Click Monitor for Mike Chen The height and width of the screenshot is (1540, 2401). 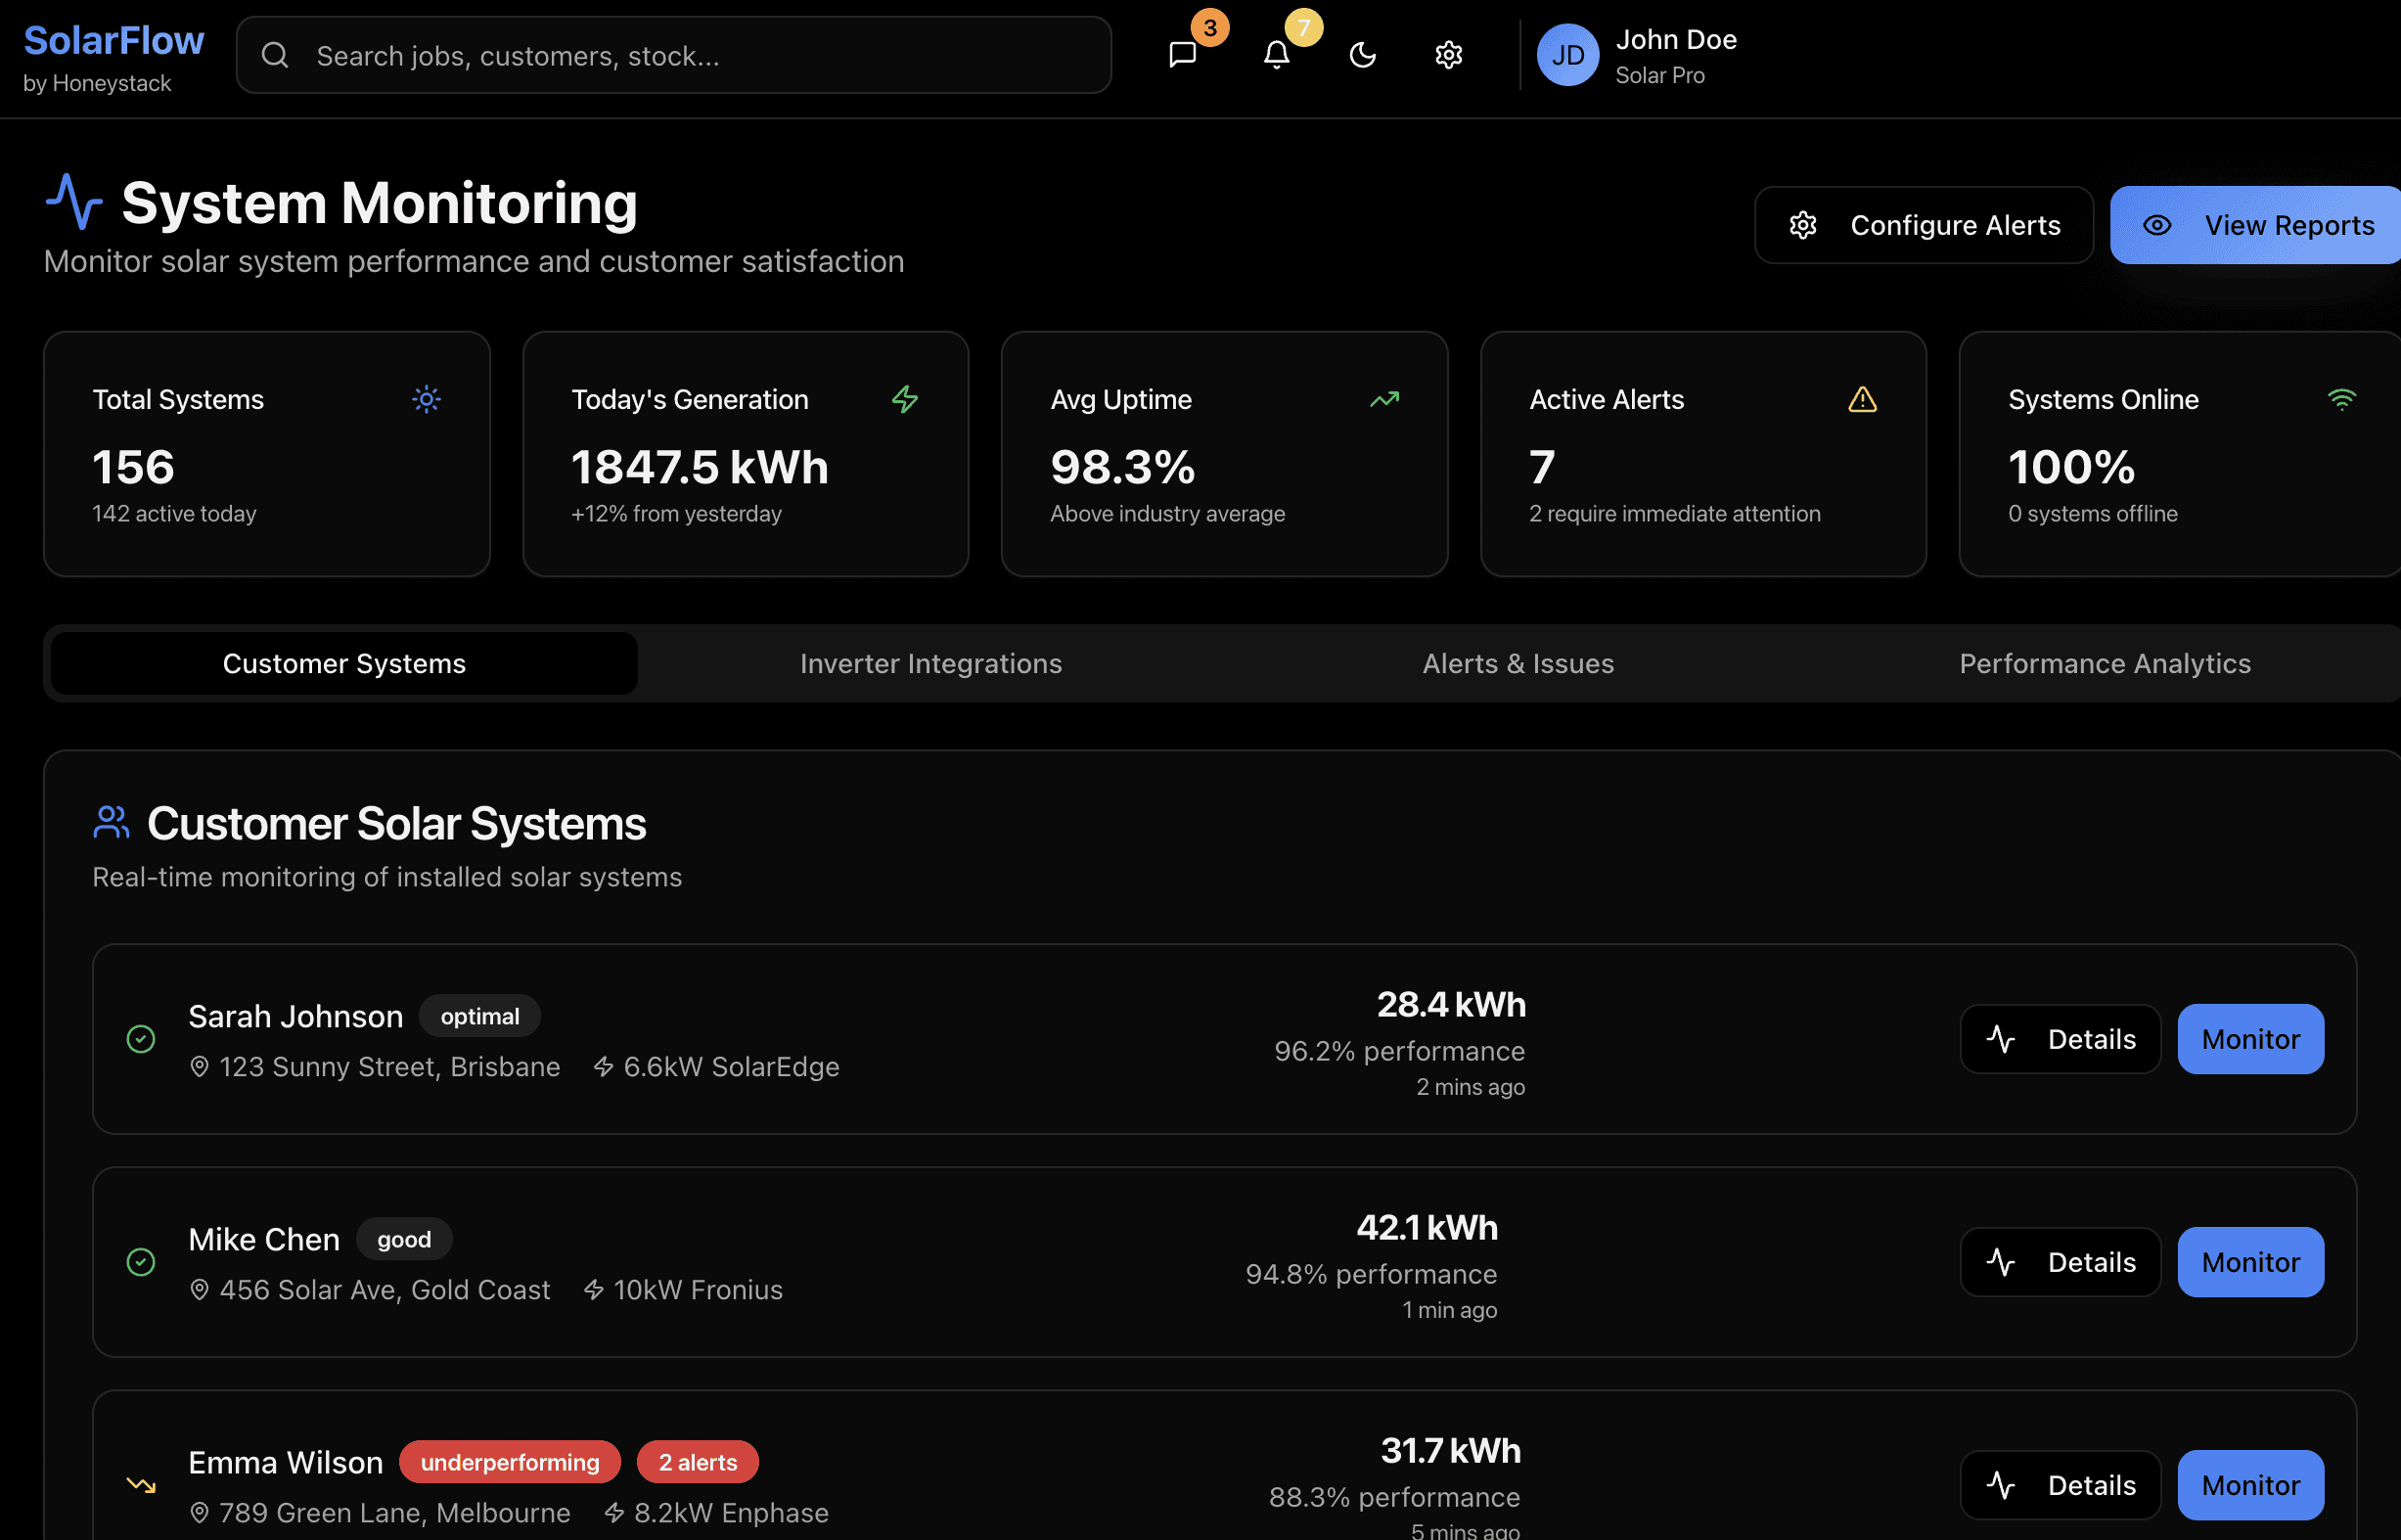2250,1262
